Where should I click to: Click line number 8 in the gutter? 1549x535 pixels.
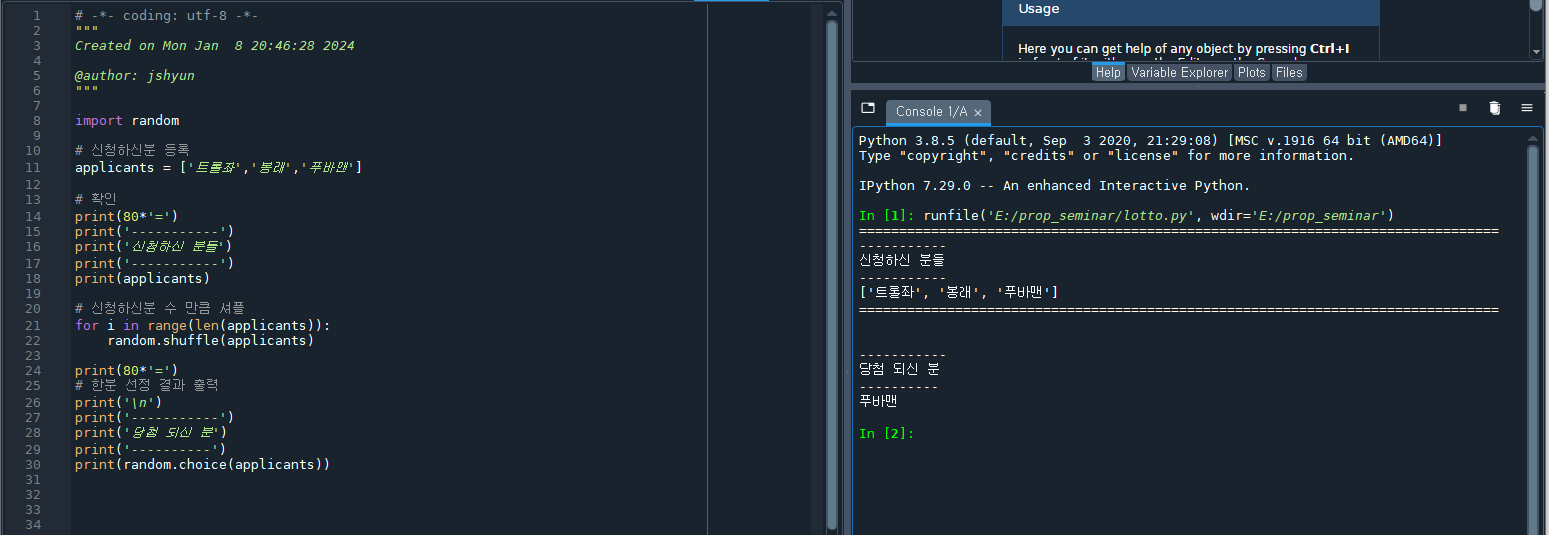tap(37, 121)
